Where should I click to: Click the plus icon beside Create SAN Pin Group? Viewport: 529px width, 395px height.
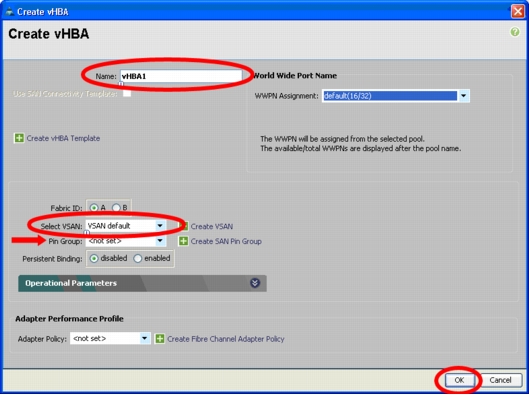[x=183, y=241]
